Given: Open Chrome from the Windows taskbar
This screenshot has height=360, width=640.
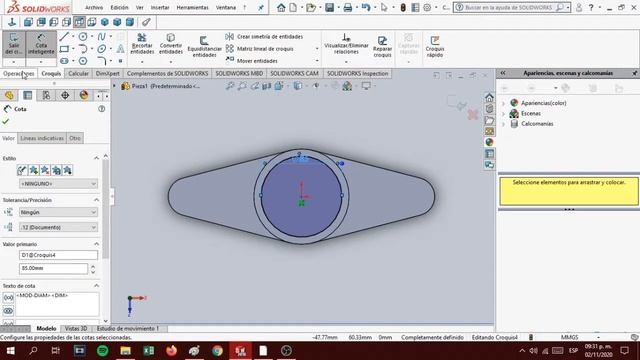Looking at the screenshot, I should pyautogui.click(x=217, y=351).
